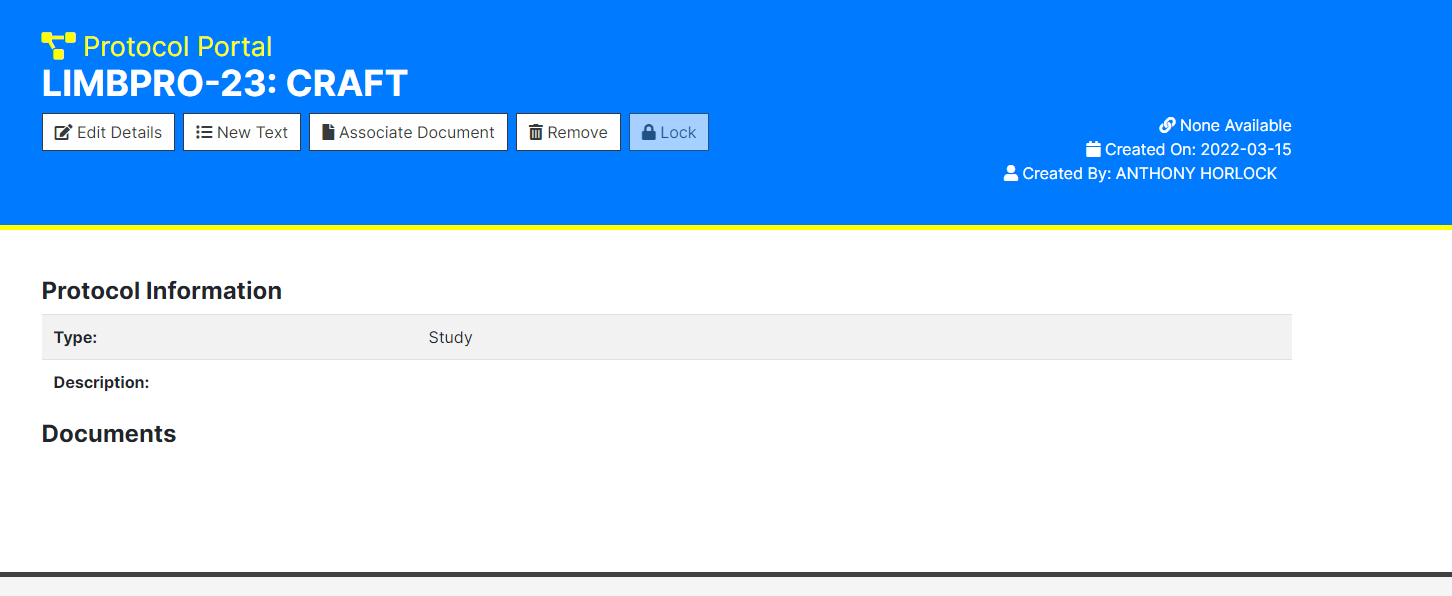Image resolution: width=1452 pixels, height=596 pixels.
Task: Open Edit Details for this protocol
Action: click(108, 131)
